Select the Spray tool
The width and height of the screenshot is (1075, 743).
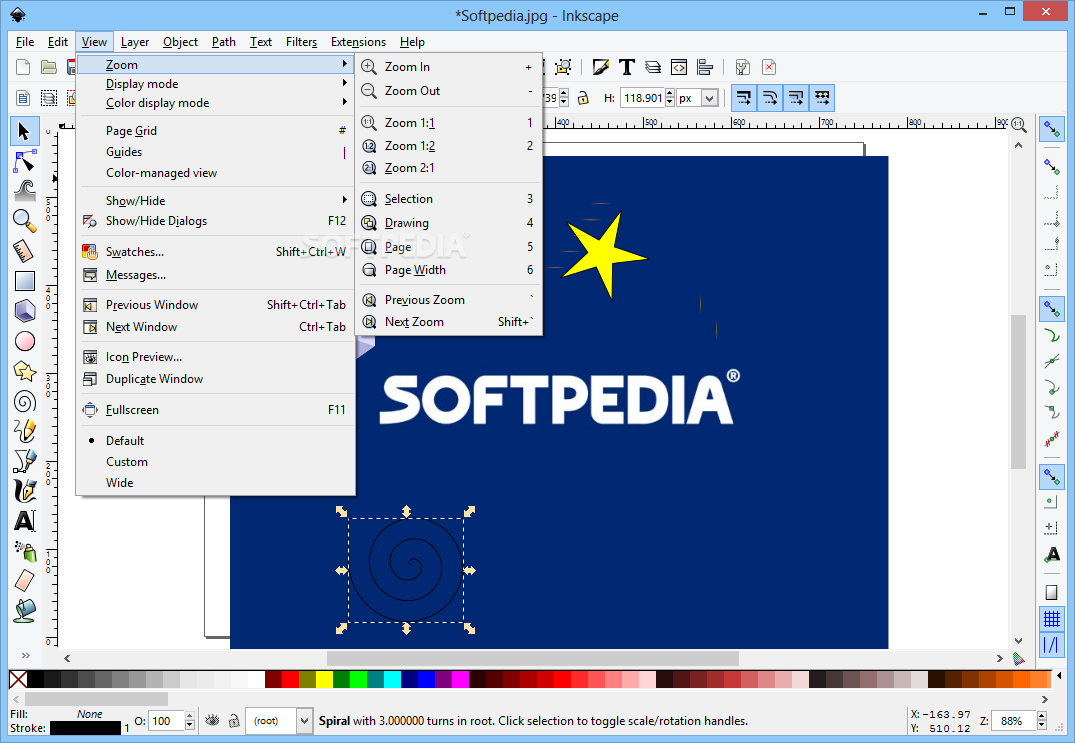click(25, 551)
